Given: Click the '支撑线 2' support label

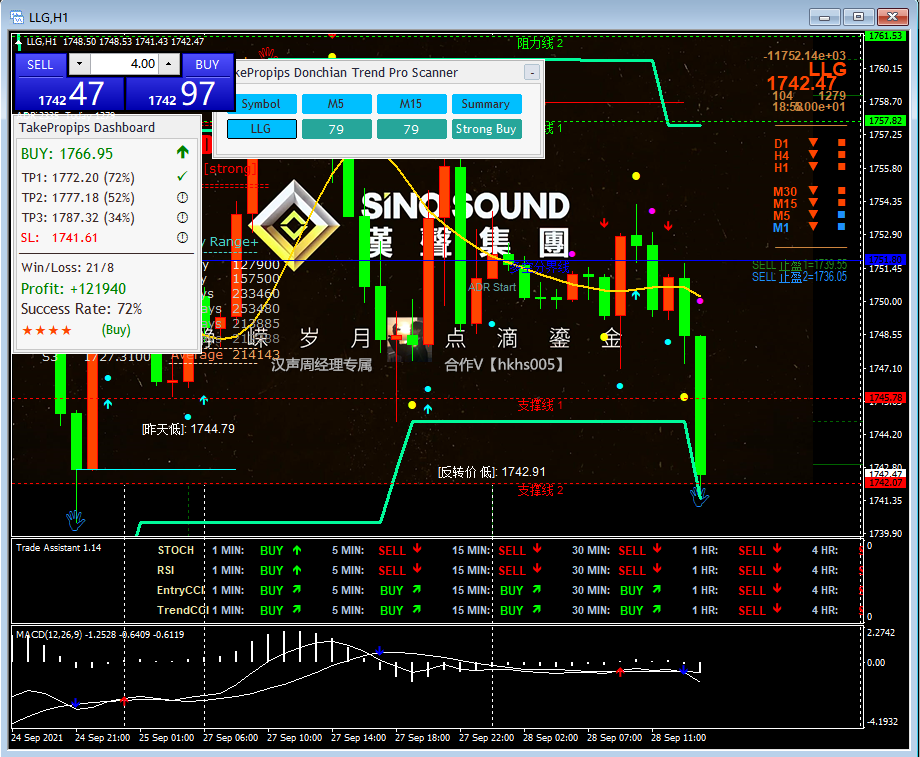Looking at the screenshot, I should 540,490.
